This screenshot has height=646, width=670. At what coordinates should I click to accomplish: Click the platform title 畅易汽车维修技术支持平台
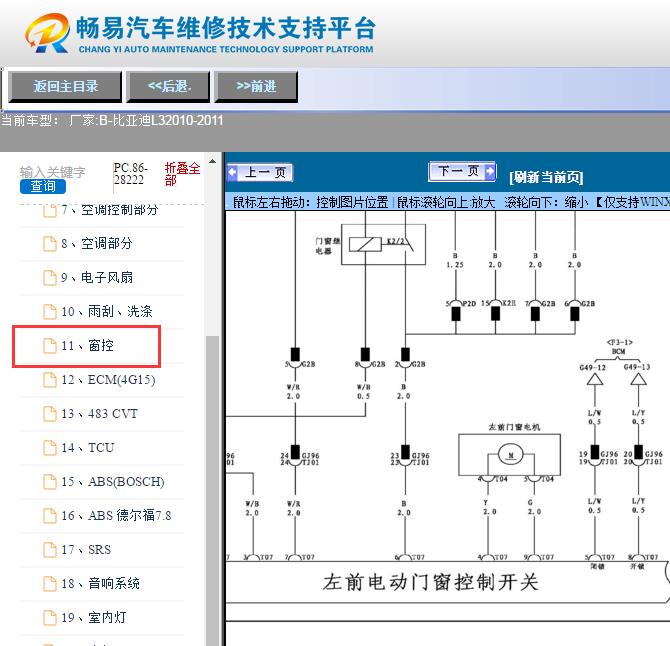pyautogui.click(x=226, y=28)
